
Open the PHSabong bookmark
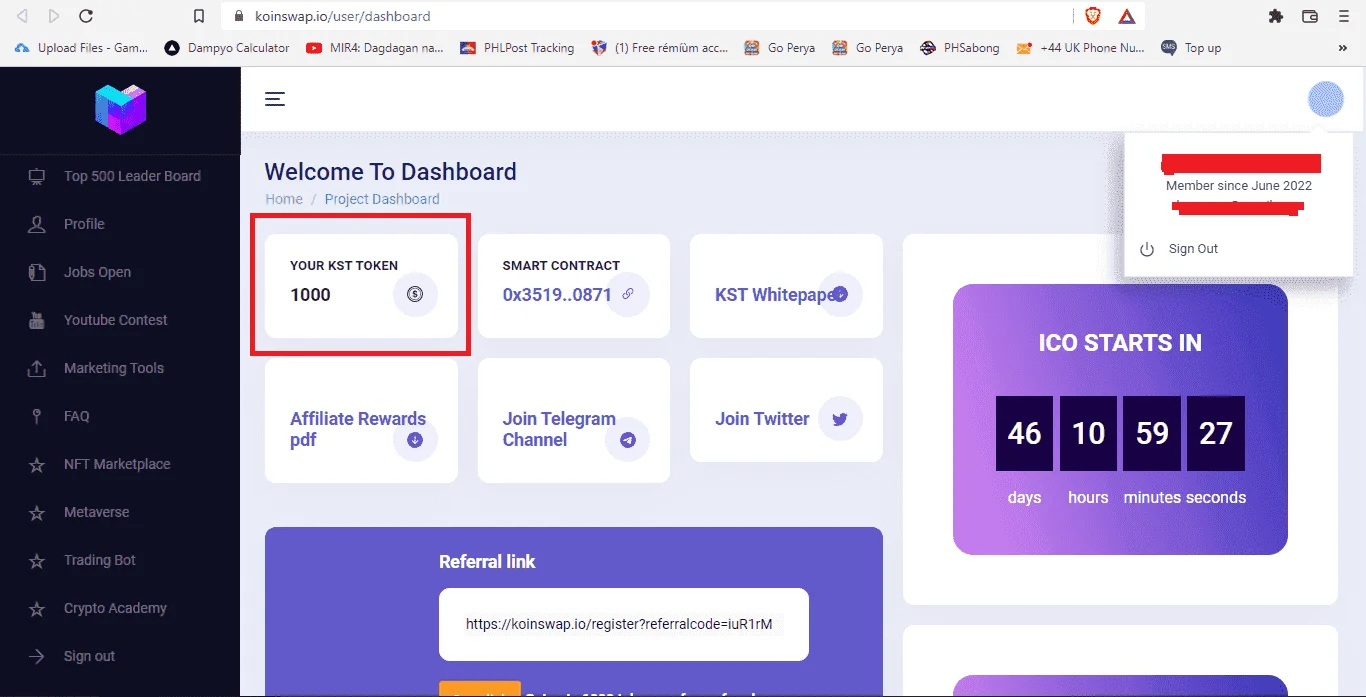(959, 48)
